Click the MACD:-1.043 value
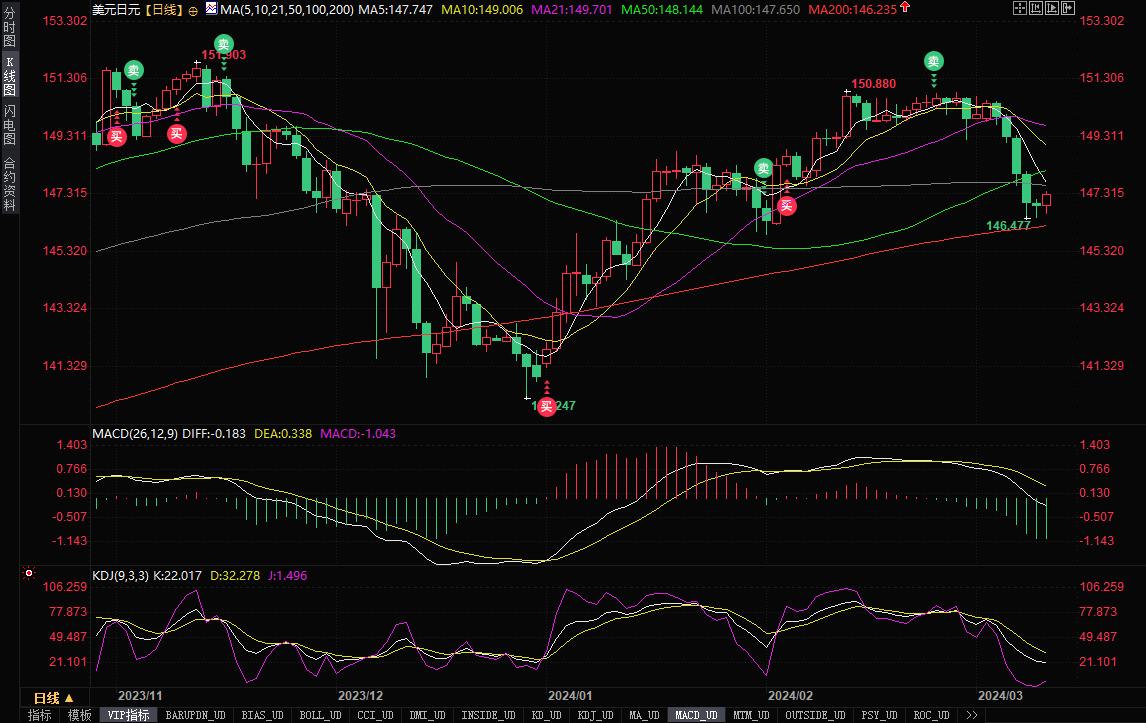The height and width of the screenshot is (723, 1146). click(358, 434)
